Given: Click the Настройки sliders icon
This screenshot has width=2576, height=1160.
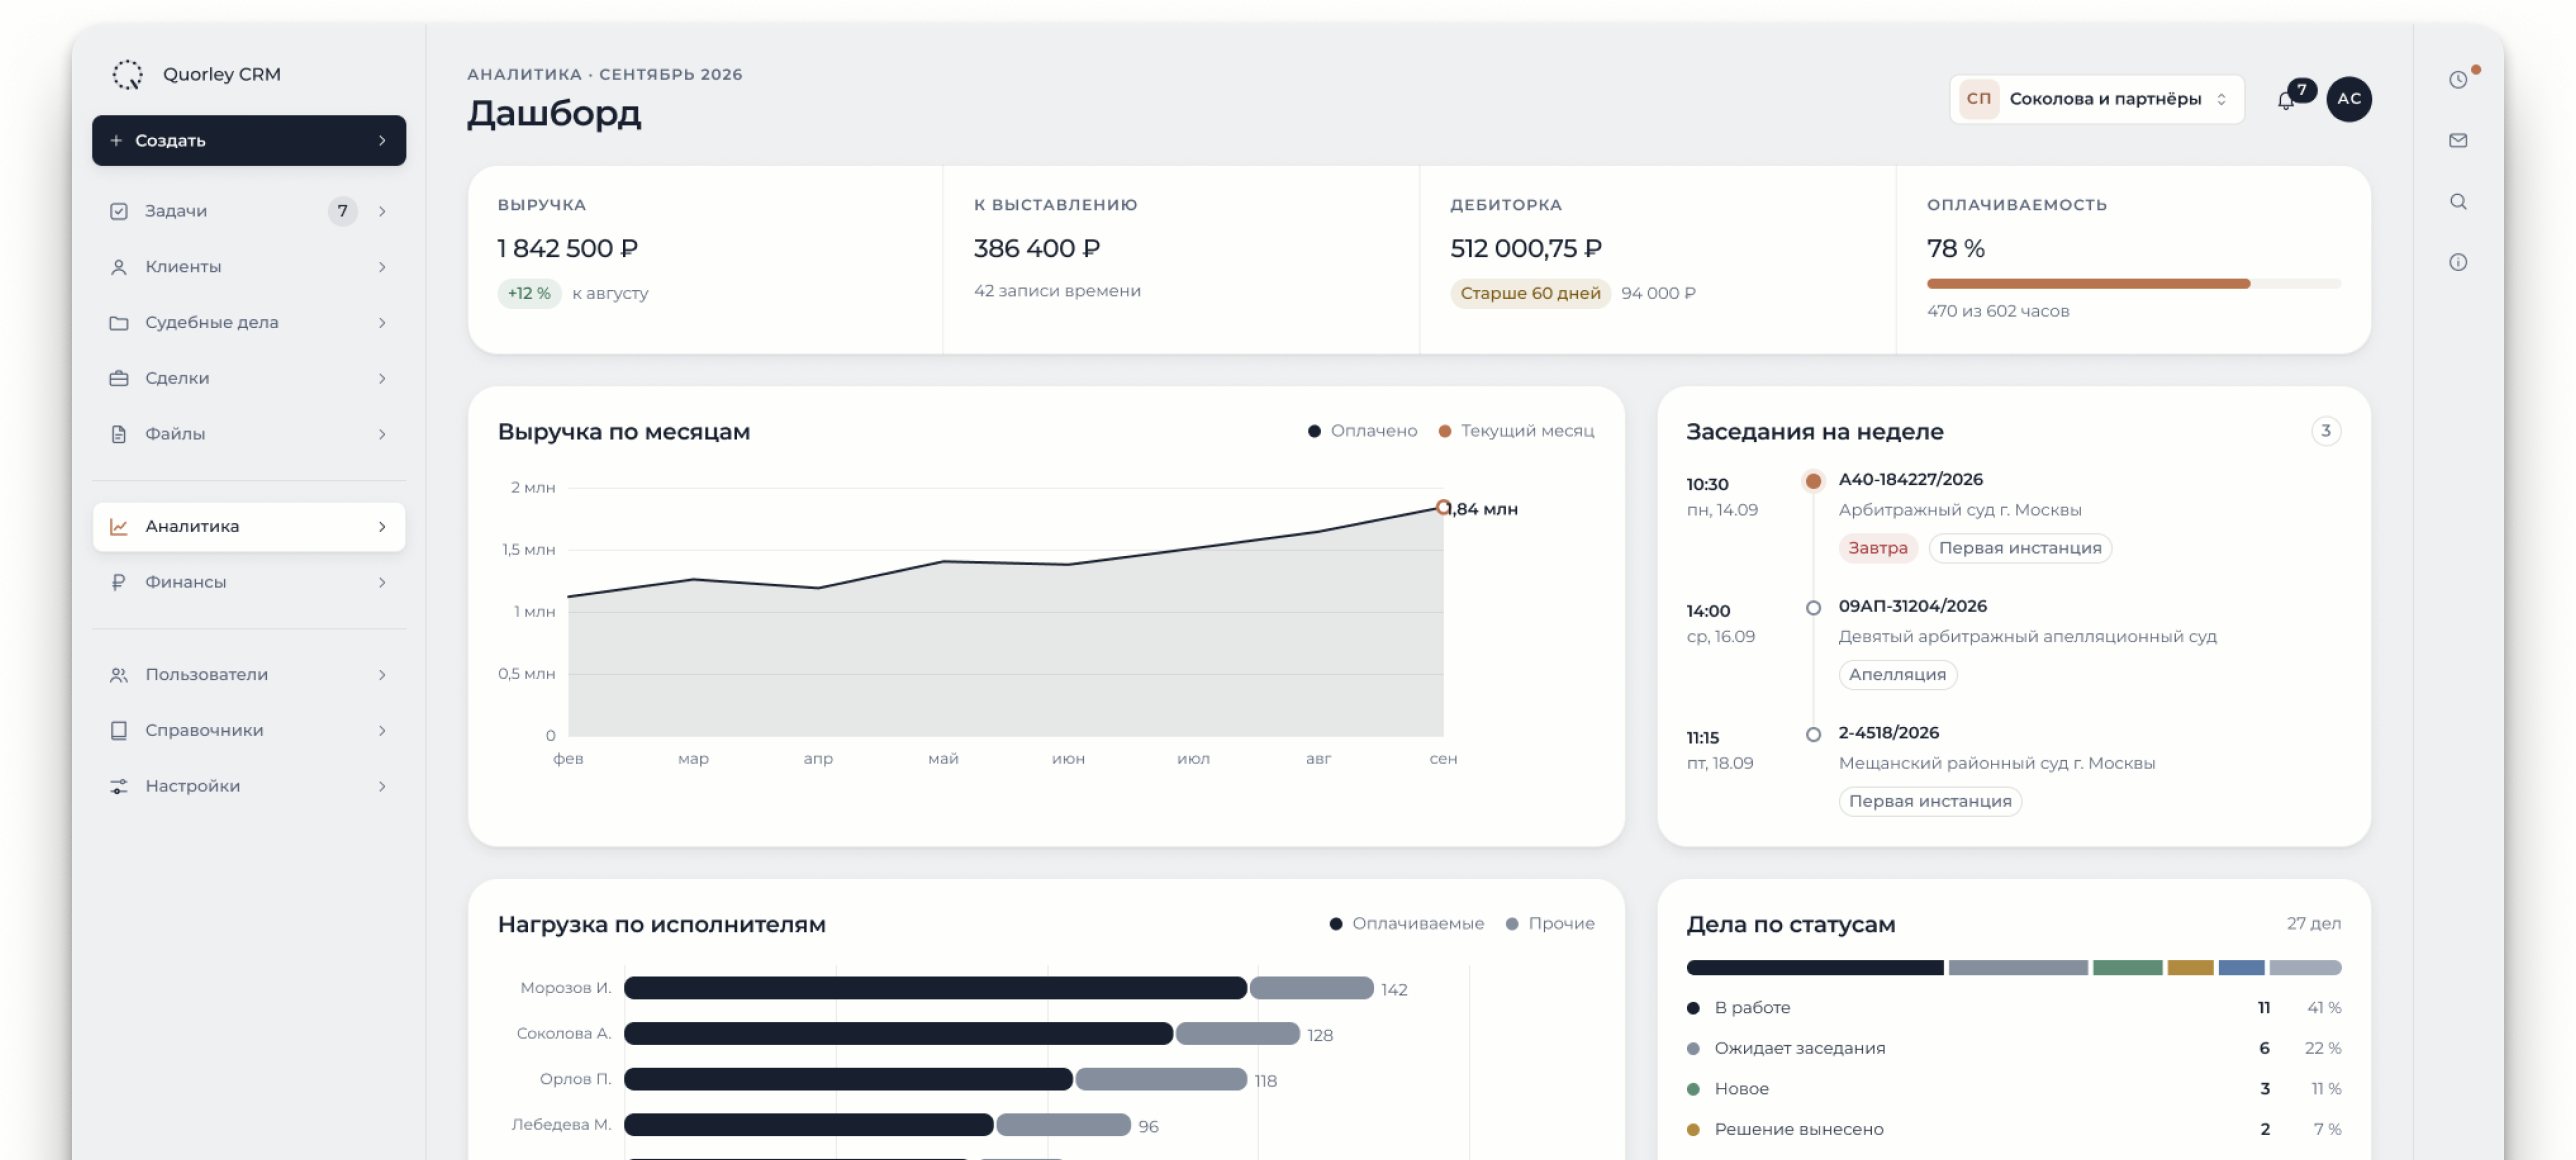Looking at the screenshot, I should click(119, 787).
